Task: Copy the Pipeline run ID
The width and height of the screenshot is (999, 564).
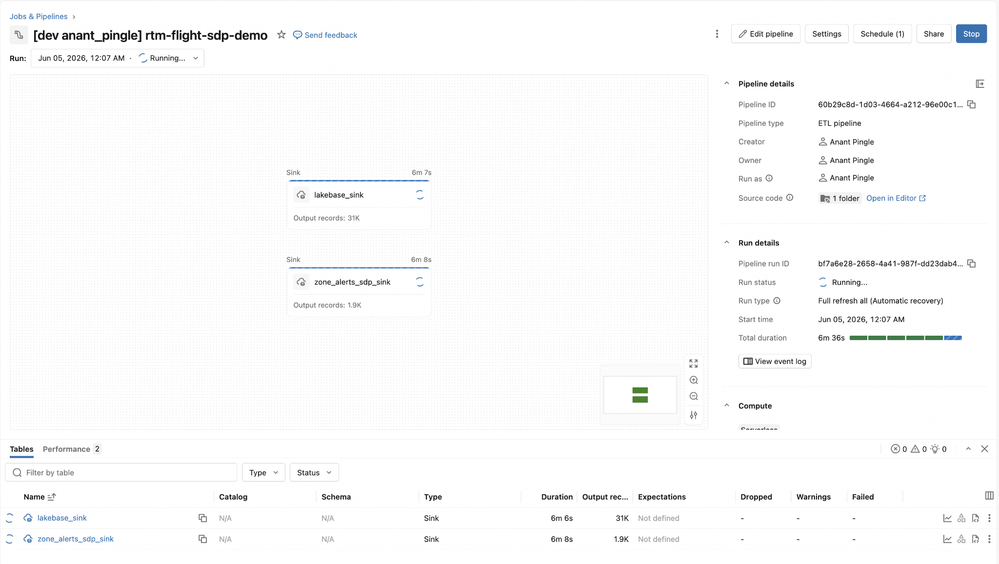Action: click(971, 263)
